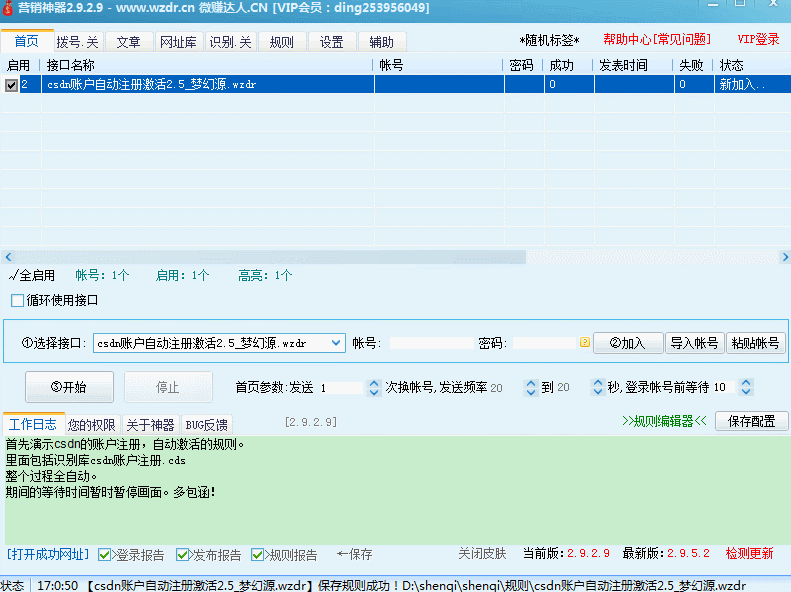Click the 成功 column header
Screen dimensions: 791x592
tap(561, 65)
